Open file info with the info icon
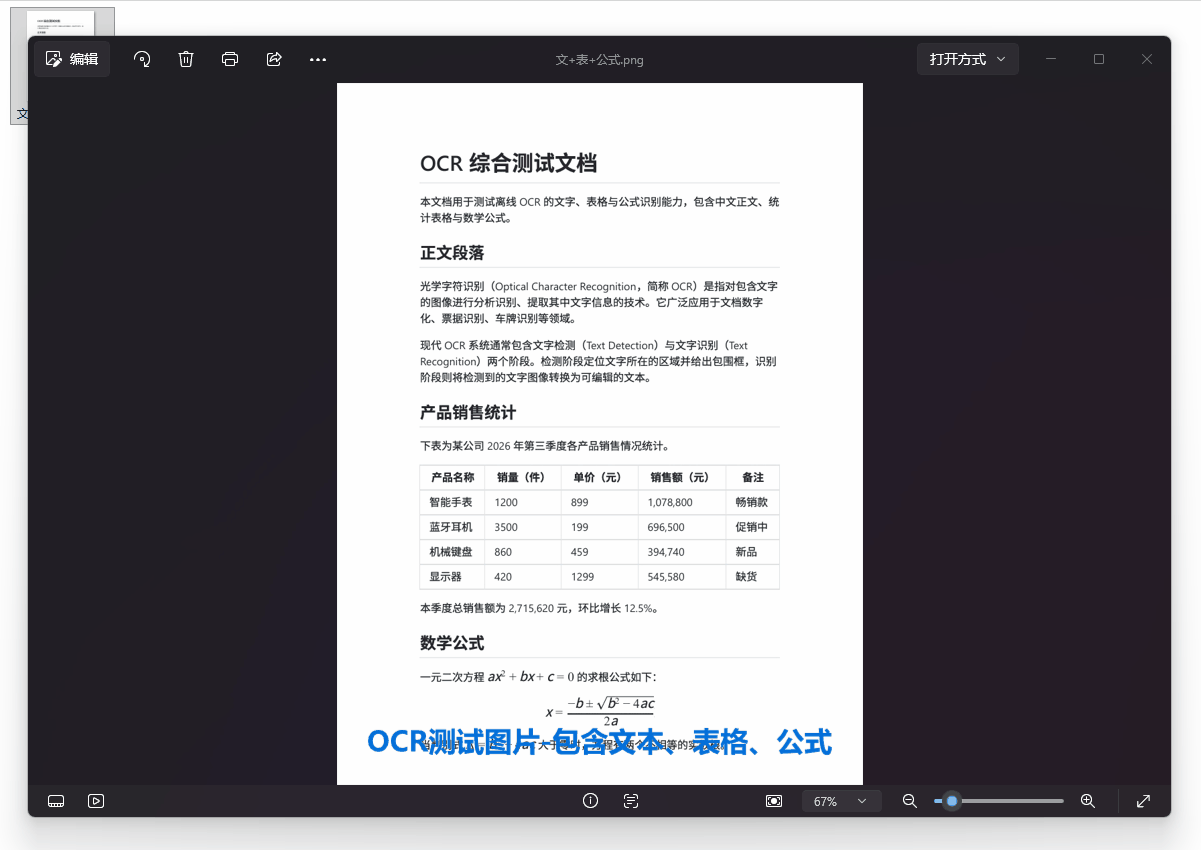This screenshot has width=1201, height=850. point(590,801)
